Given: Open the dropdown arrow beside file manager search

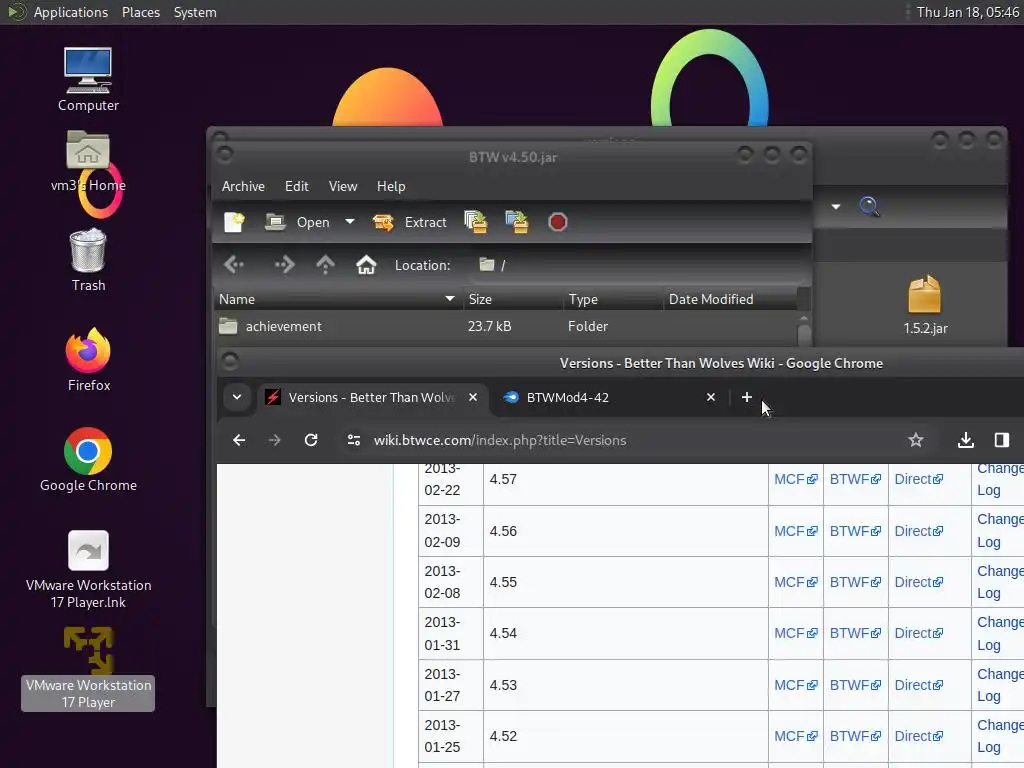Looking at the screenshot, I should coord(835,206).
